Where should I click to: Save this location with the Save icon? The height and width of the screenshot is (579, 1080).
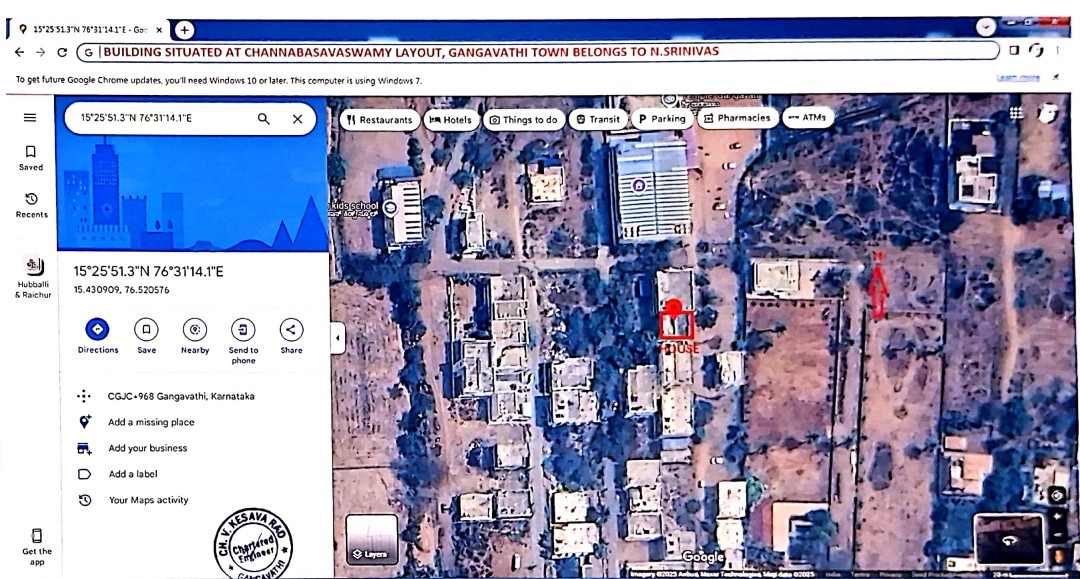click(146, 329)
